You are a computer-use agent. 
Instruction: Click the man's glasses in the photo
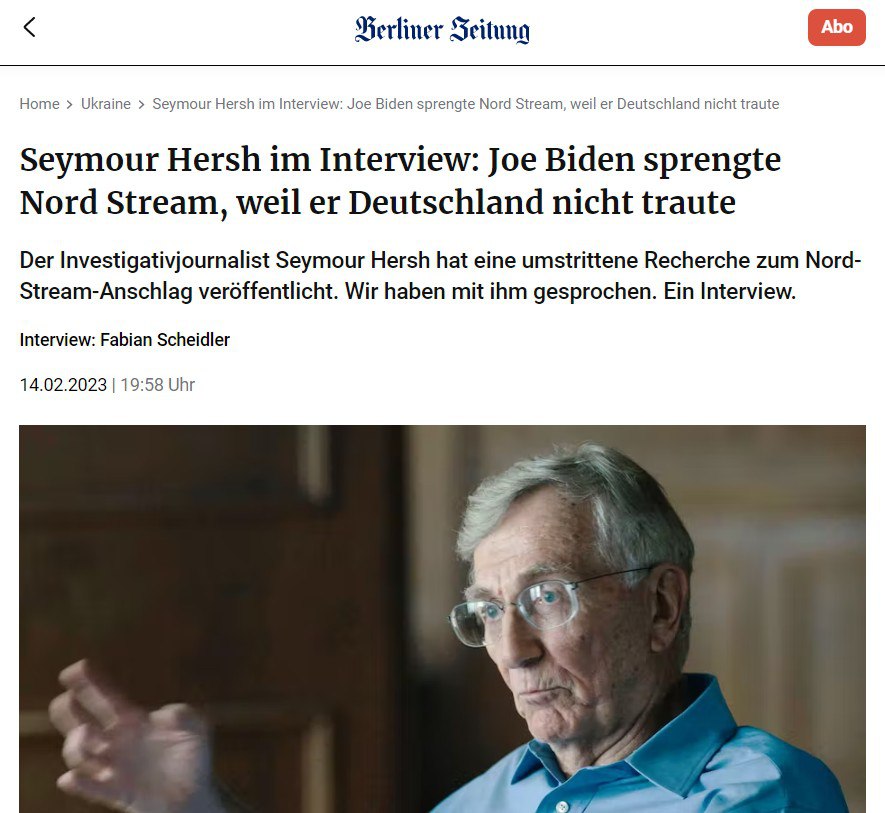516,611
